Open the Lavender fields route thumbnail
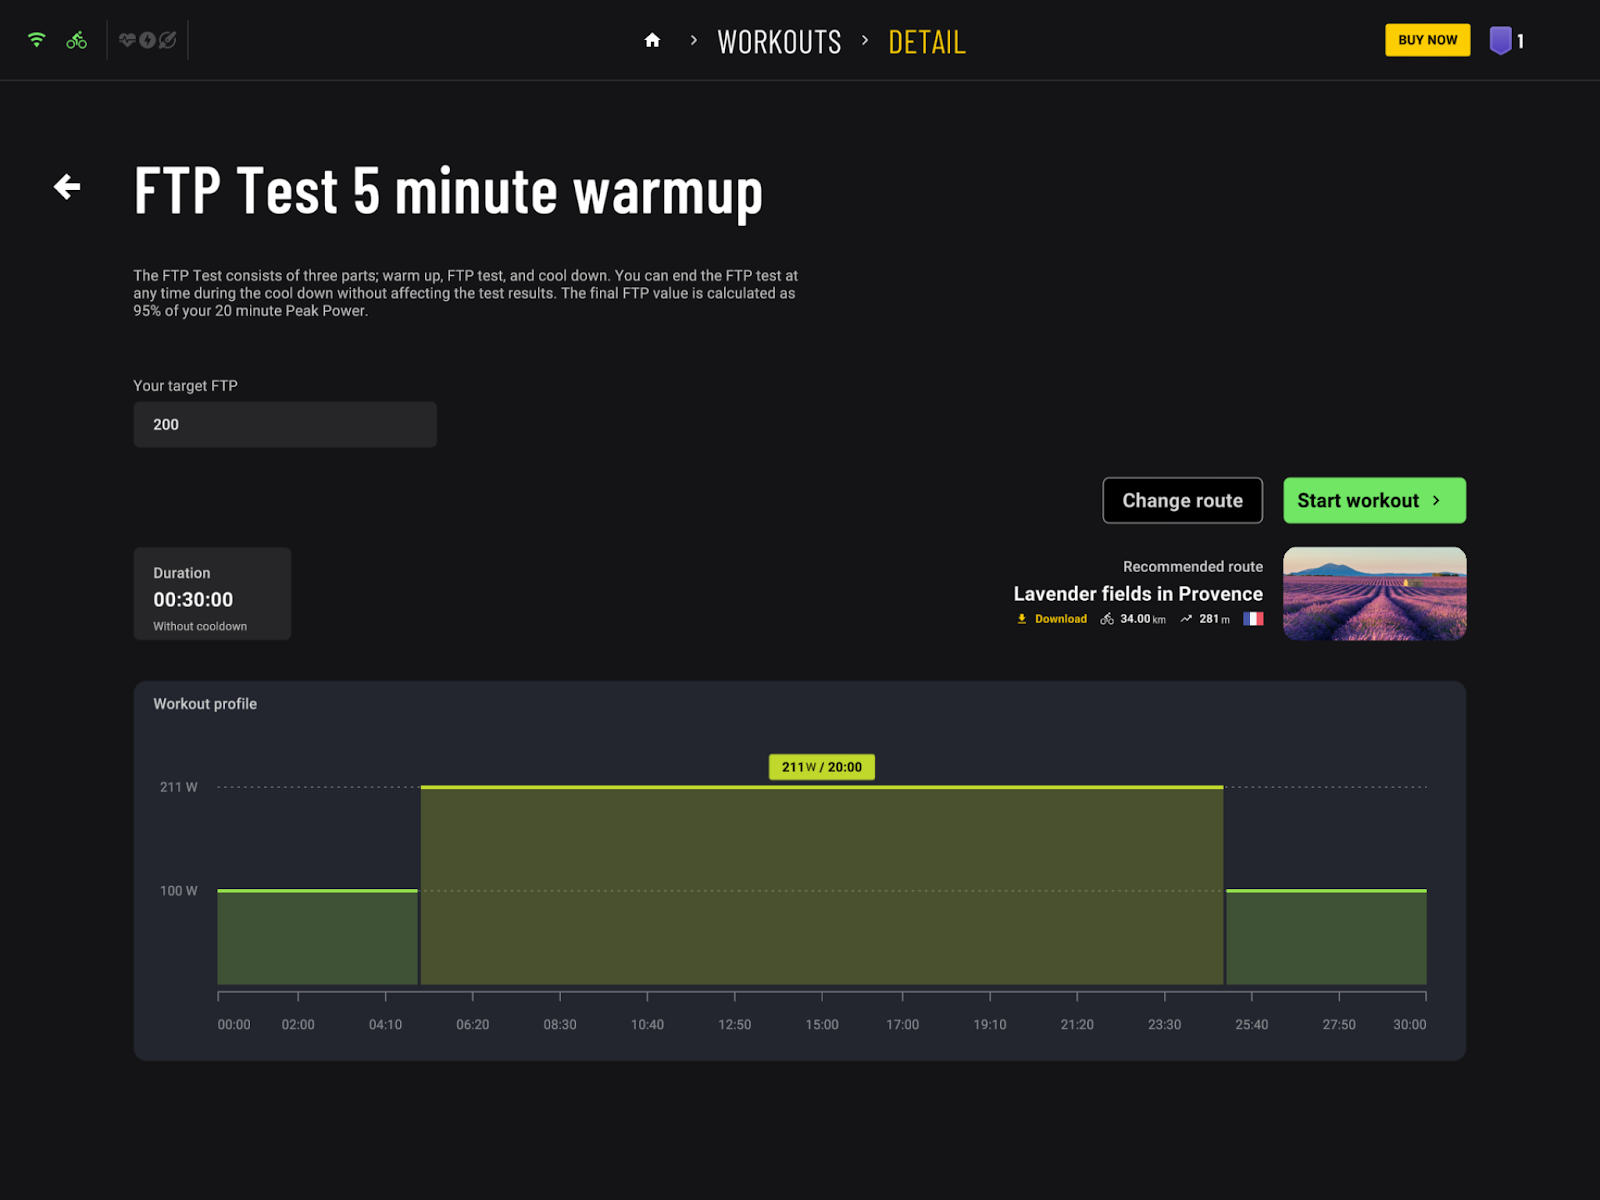Screen dimensions: 1600x1200 (1374, 593)
